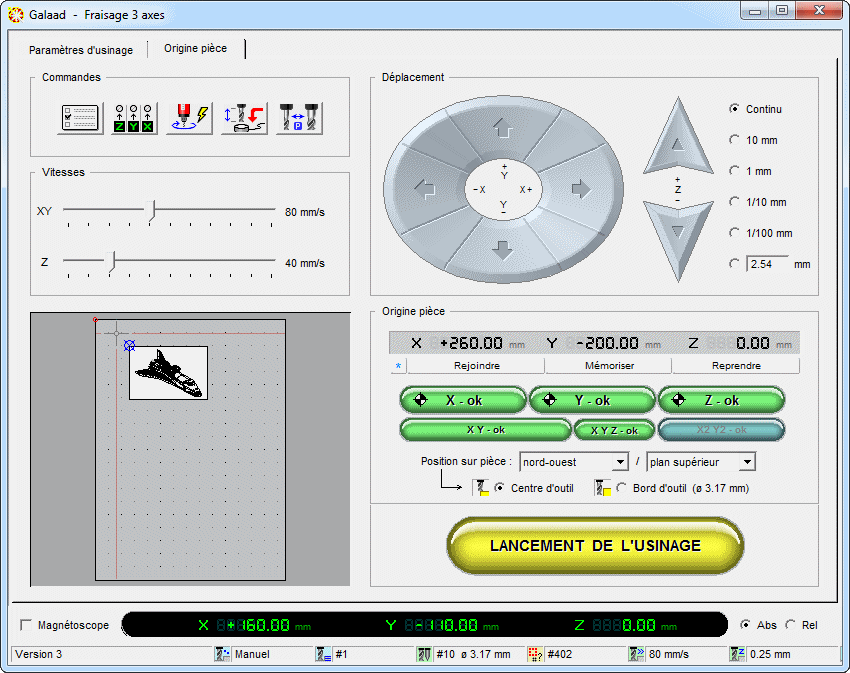Open the nord-ouest position dropdown
850x673 pixels.
tap(618, 462)
